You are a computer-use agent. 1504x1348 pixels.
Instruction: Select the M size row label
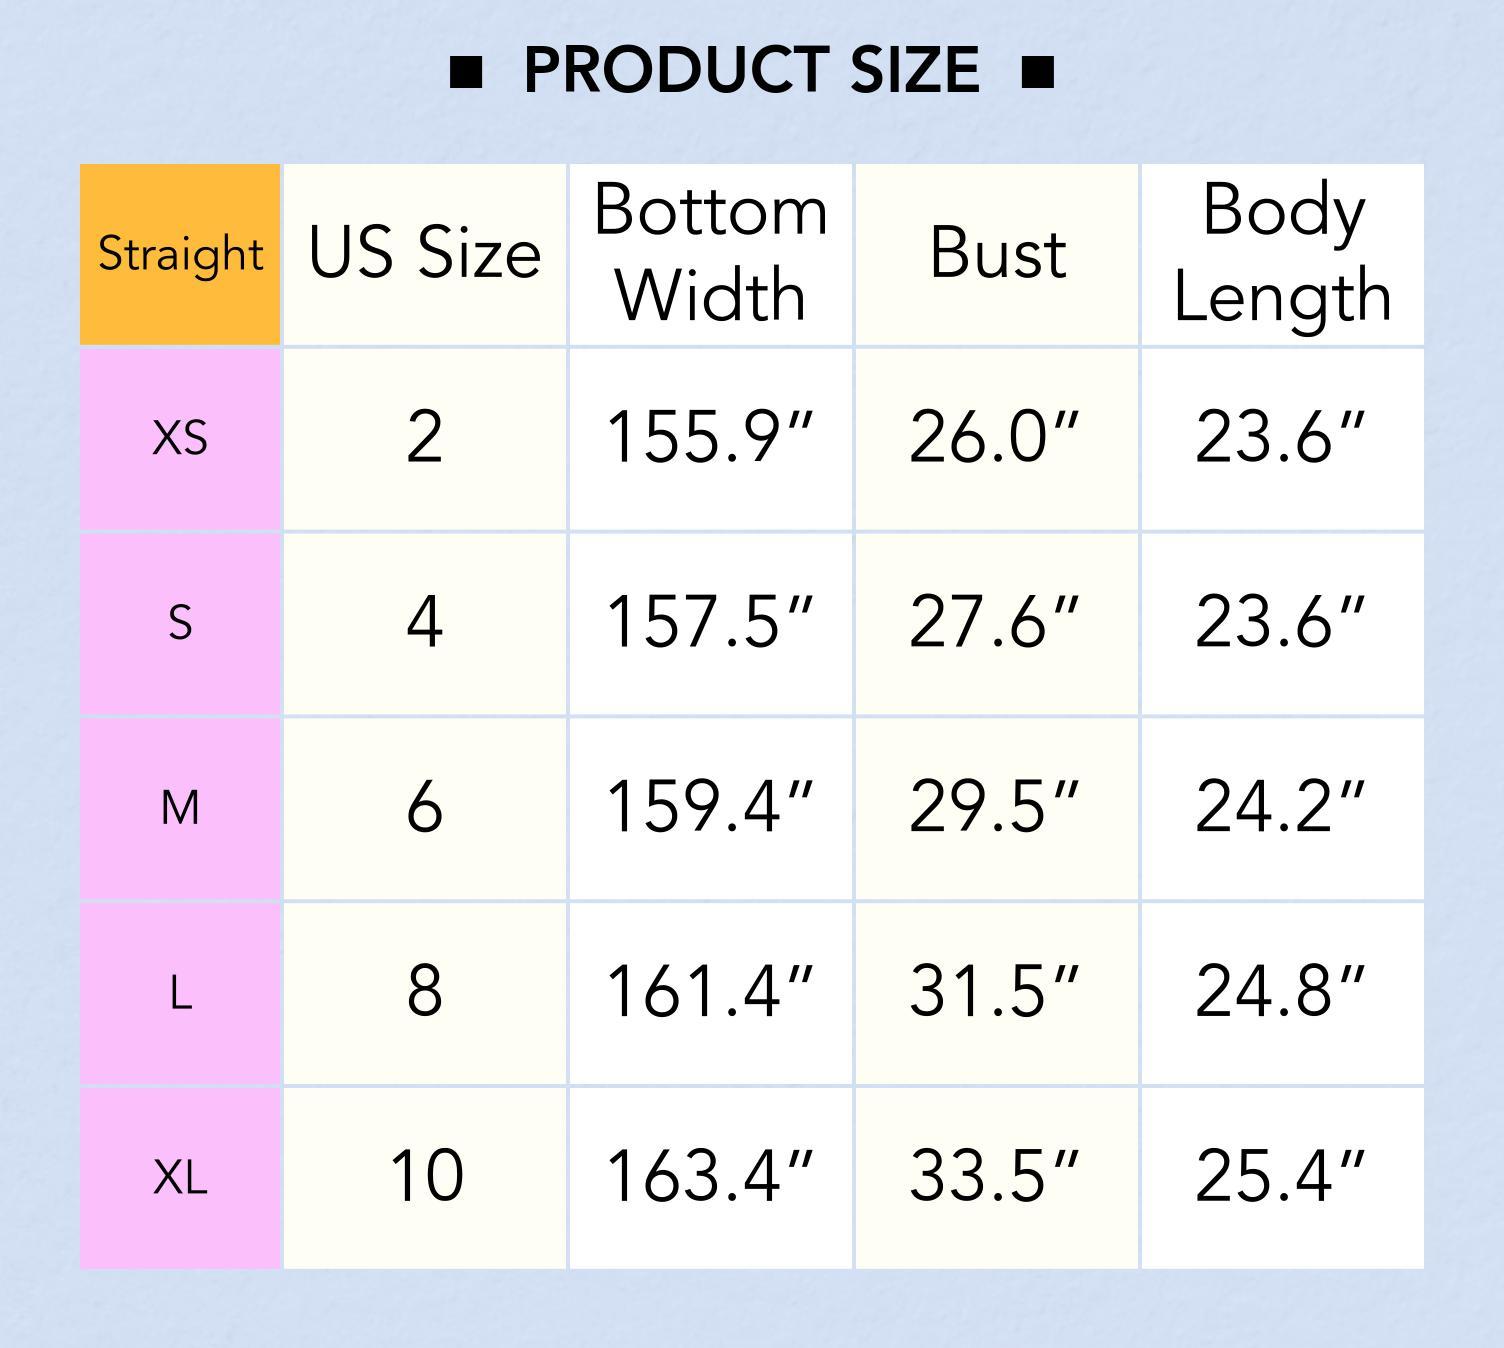click(x=180, y=807)
